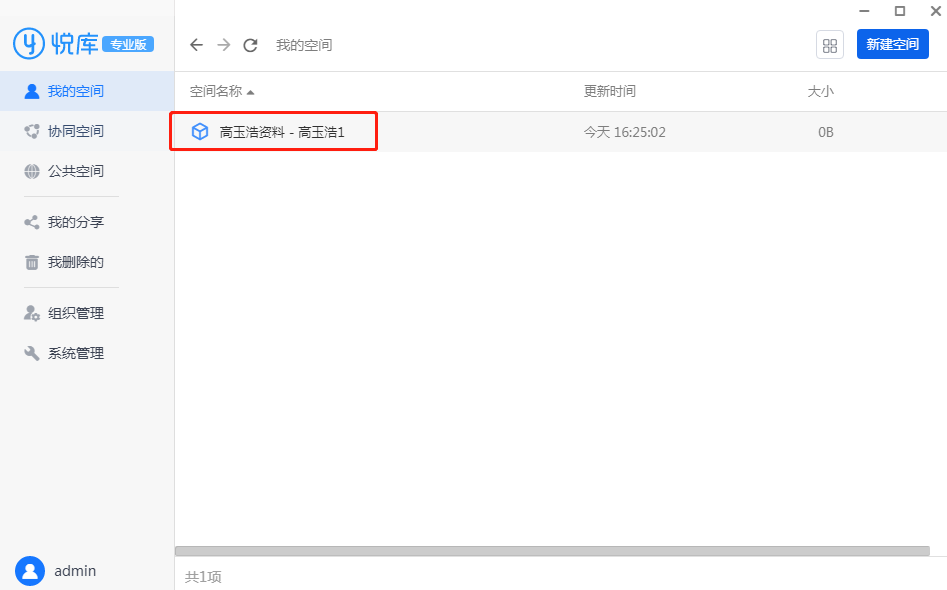
Task: Click the cube icon of 高玉浩资料 space
Action: click(x=200, y=132)
